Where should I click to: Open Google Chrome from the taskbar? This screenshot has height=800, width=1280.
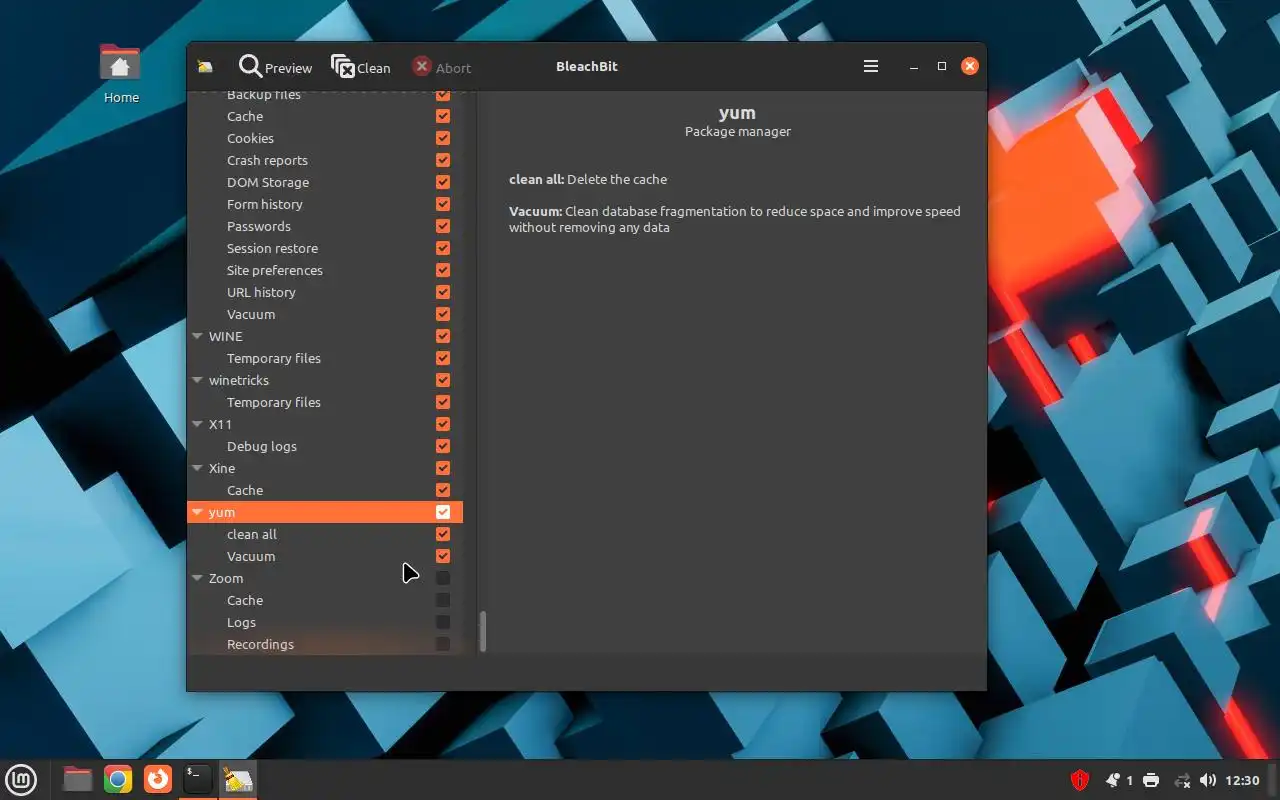(x=118, y=779)
